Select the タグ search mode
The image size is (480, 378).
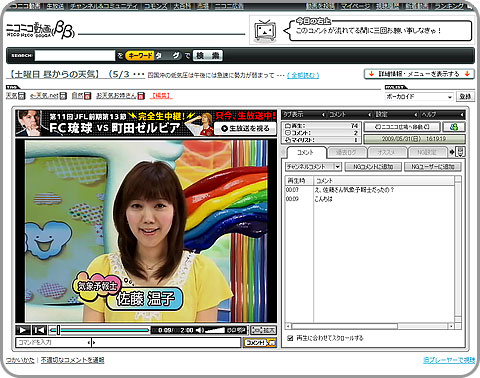[168, 56]
